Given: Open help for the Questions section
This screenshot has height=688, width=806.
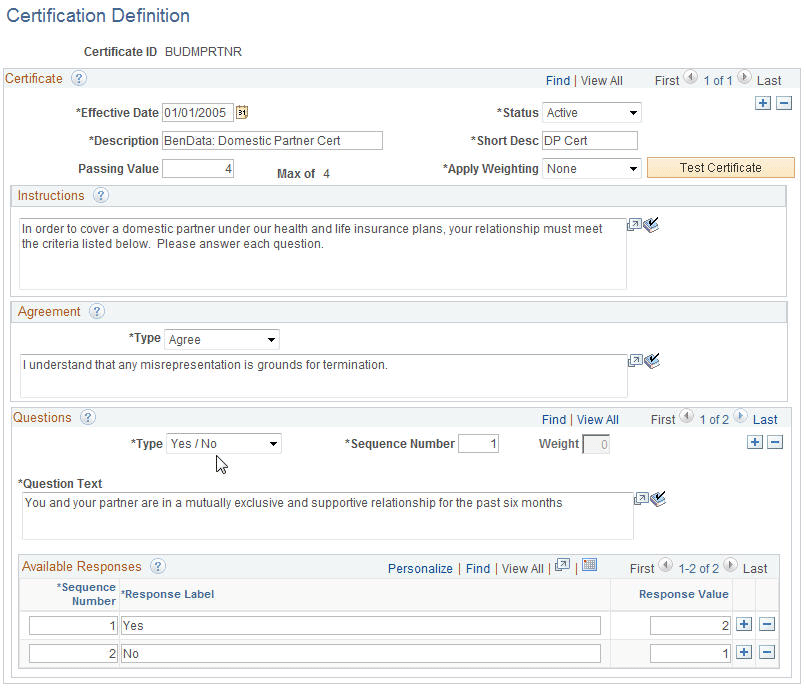Looking at the screenshot, I should [87, 417].
